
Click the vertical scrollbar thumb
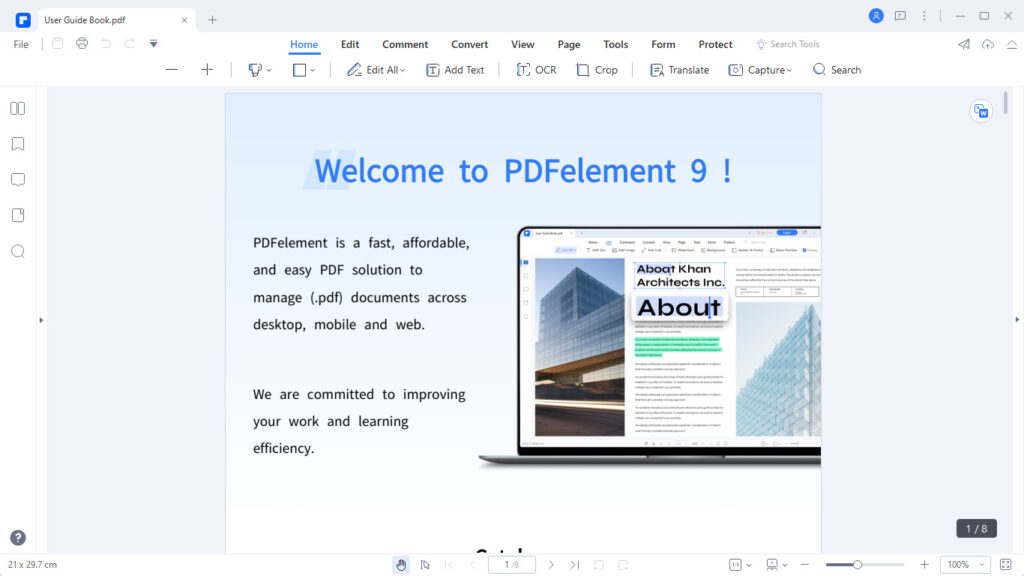[1005, 103]
